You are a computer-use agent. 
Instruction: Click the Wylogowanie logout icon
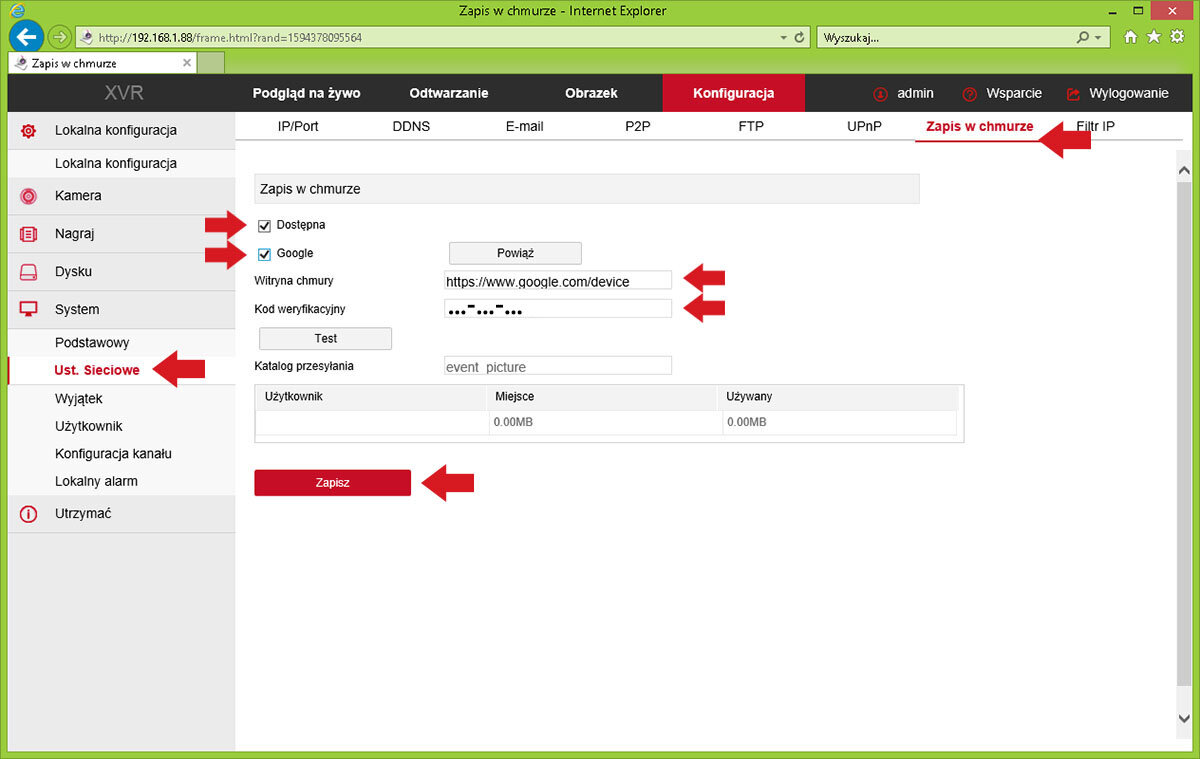click(1074, 94)
